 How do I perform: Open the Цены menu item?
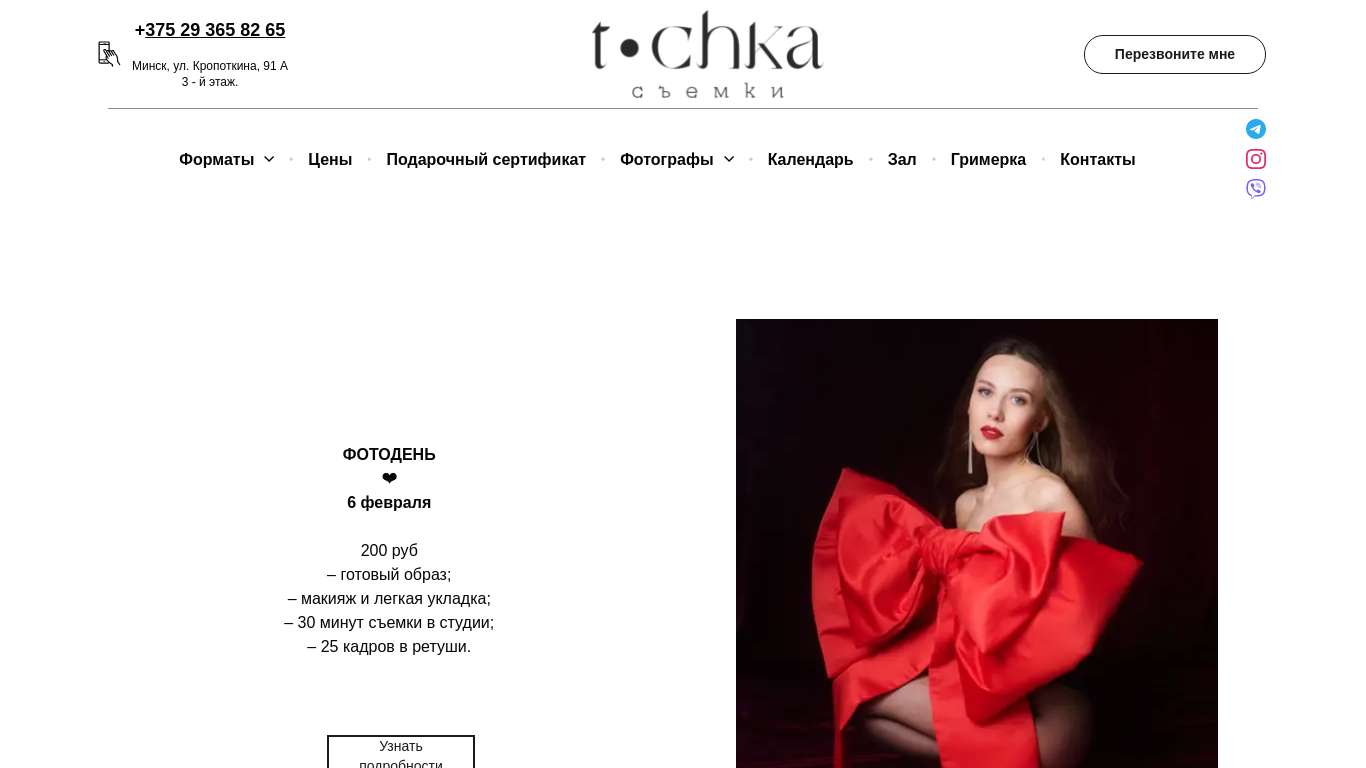tap(330, 160)
